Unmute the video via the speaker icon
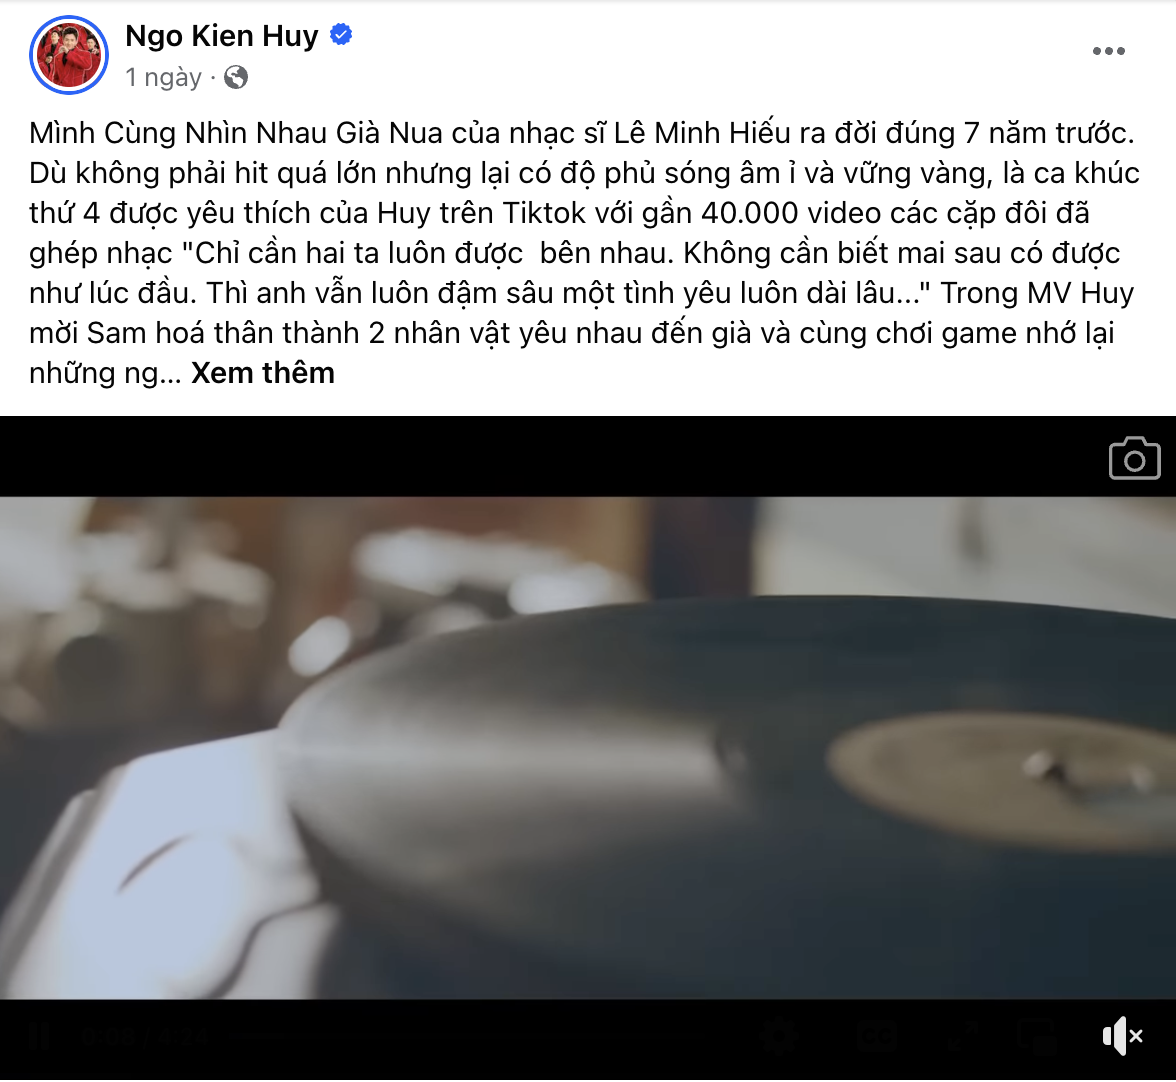This screenshot has height=1082, width=1176. [1122, 1036]
